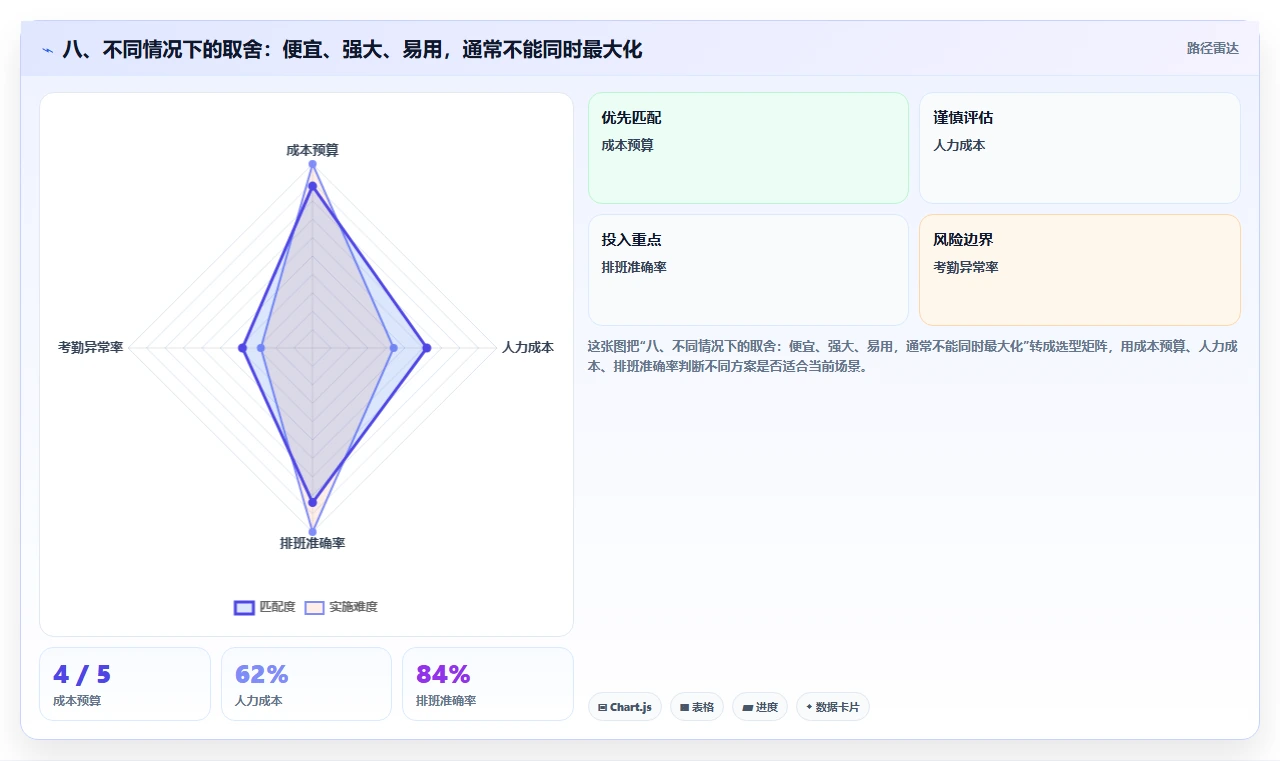Click the 排班准确率 radar axis label
1280x761 pixels.
[x=312, y=543]
